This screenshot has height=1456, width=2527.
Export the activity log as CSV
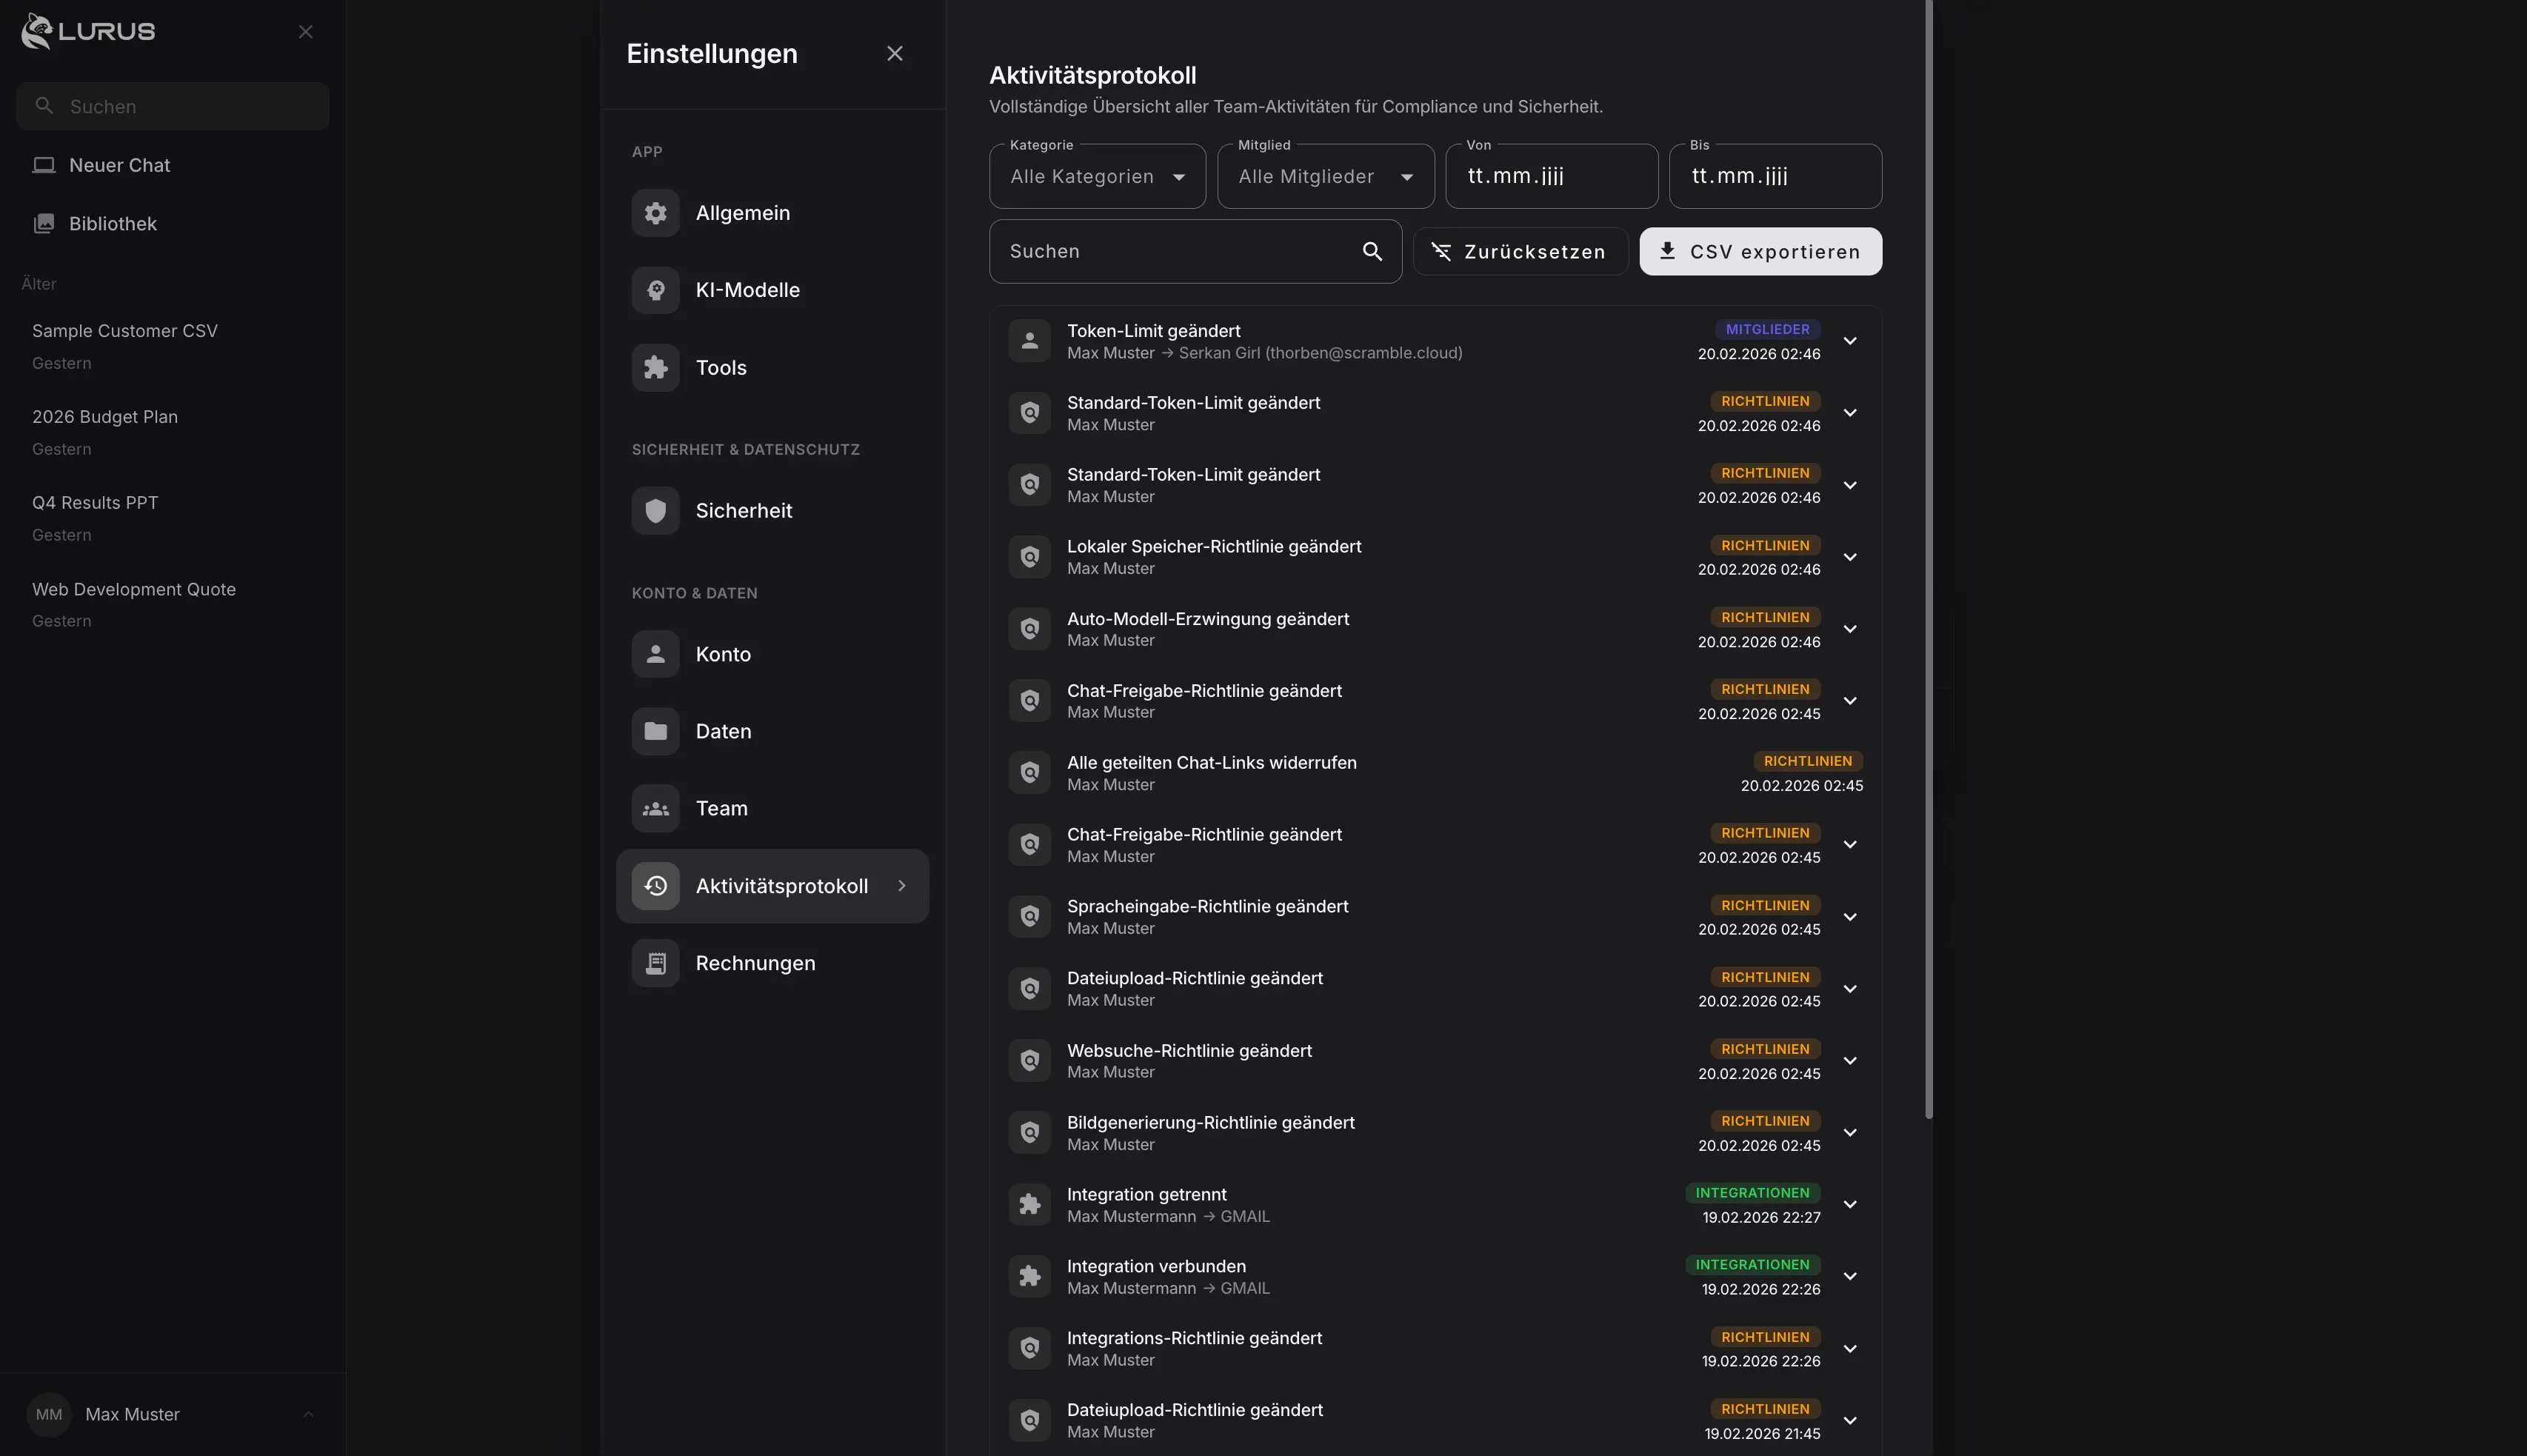(1760, 251)
